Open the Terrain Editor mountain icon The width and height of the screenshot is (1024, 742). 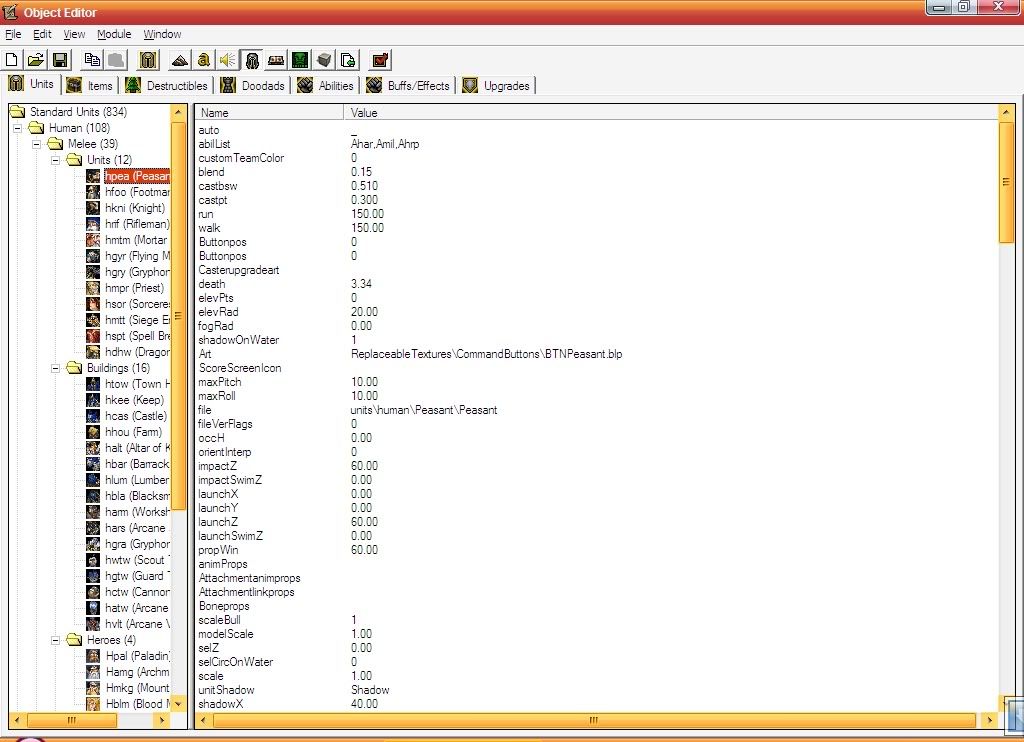(180, 60)
